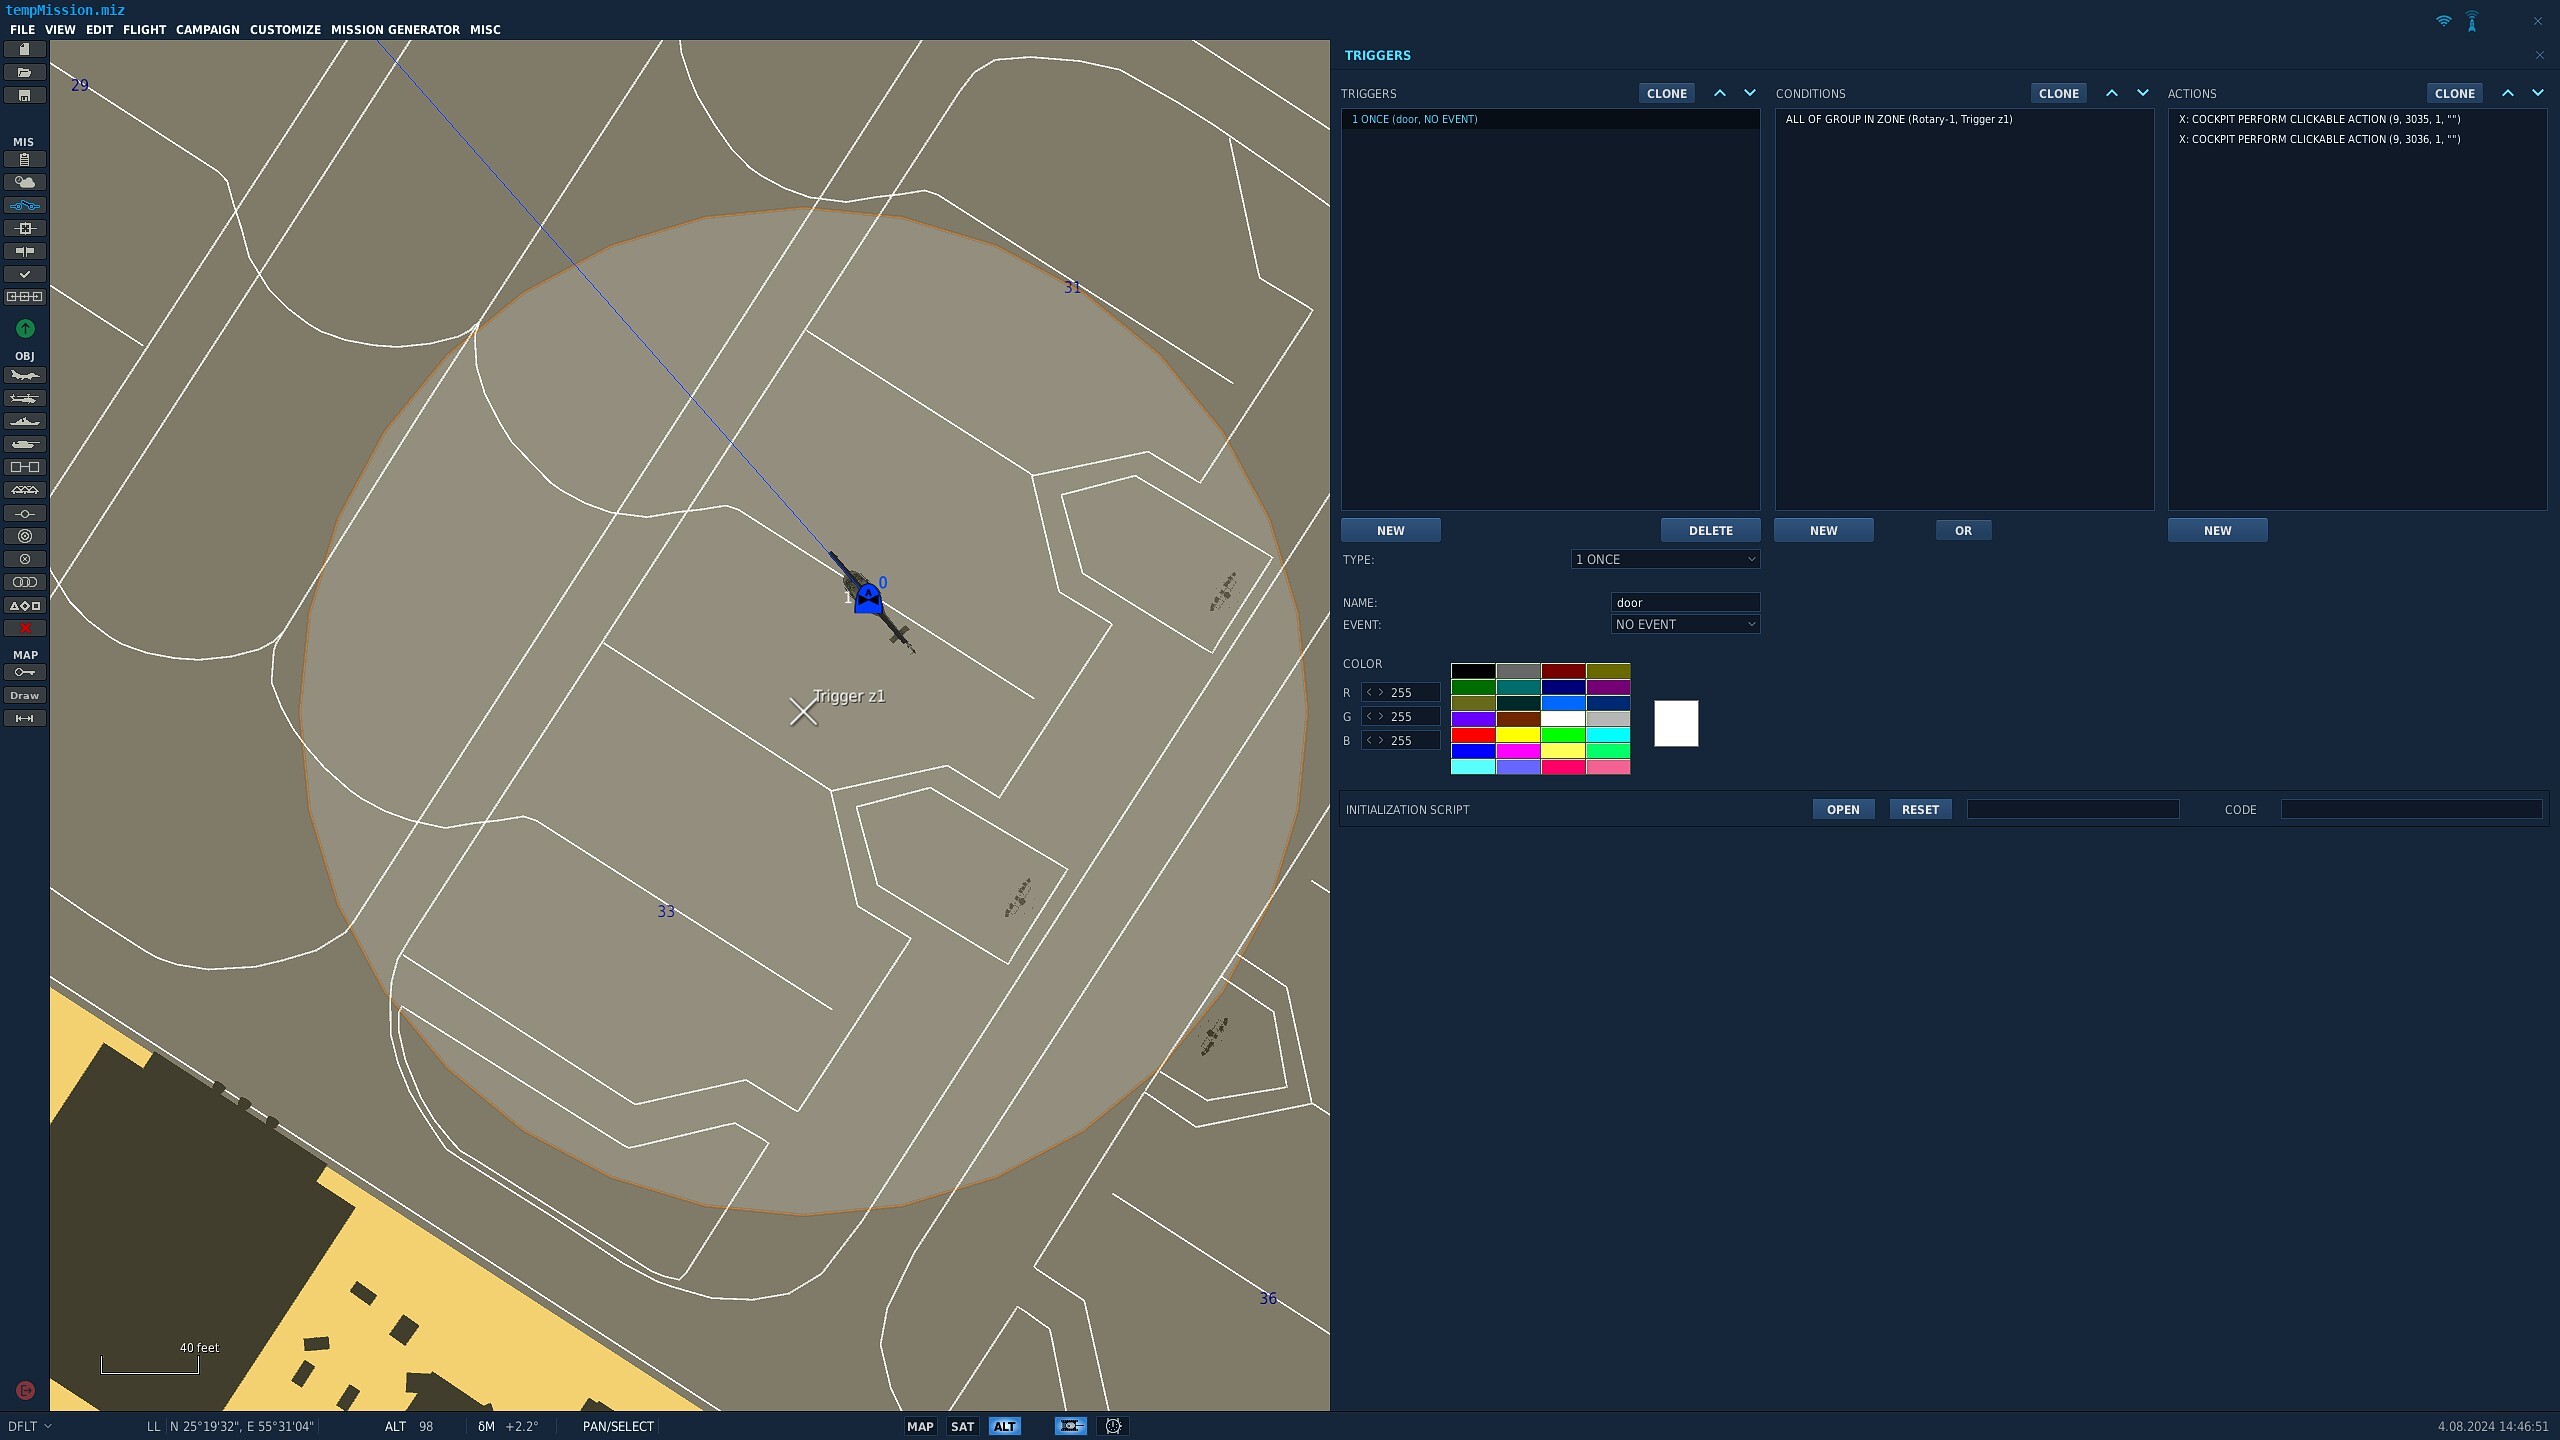The image size is (2560, 1440).
Task: Toggle SAT map view mode
Action: pyautogui.click(x=962, y=1426)
